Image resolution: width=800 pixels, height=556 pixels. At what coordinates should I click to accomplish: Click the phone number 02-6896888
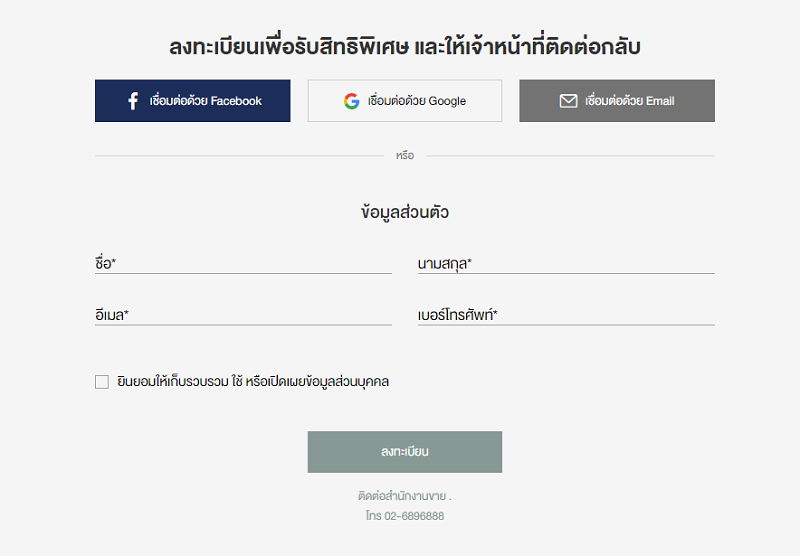[x=414, y=516]
